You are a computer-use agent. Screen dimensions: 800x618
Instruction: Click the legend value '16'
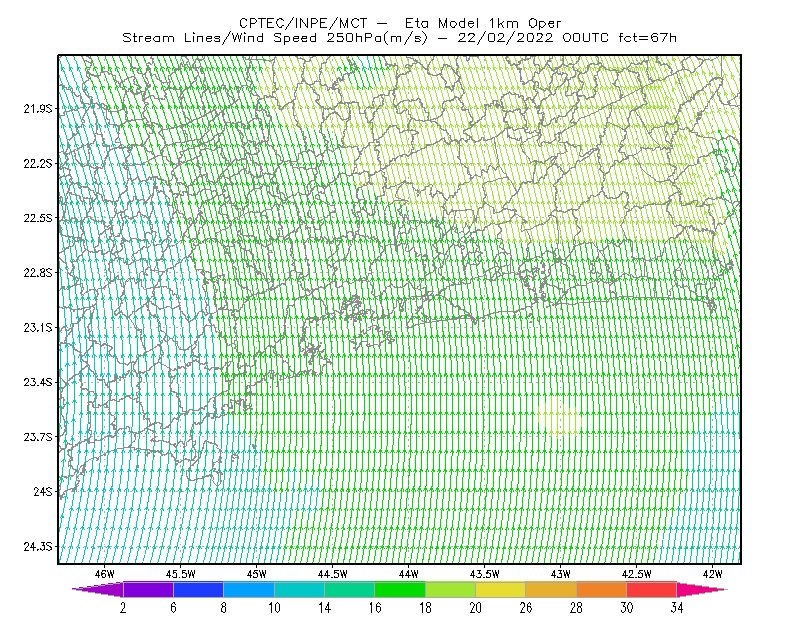pyautogui.click(x=375, y=608)
